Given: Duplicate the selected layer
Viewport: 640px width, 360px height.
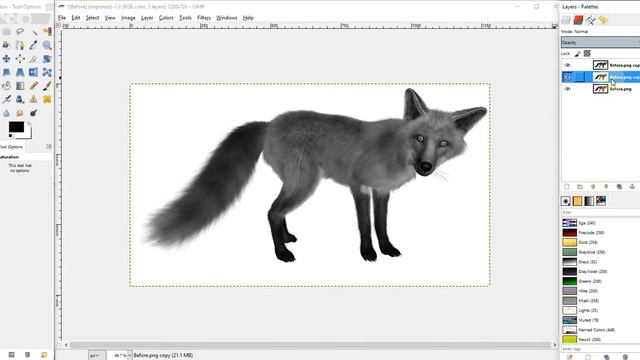Looking at the screenshot, I should 619,187.
